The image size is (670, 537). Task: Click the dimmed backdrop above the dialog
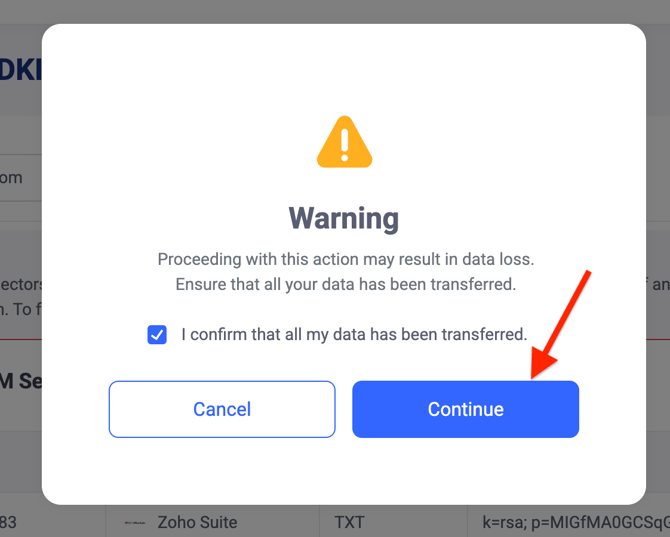coord(335,11)
